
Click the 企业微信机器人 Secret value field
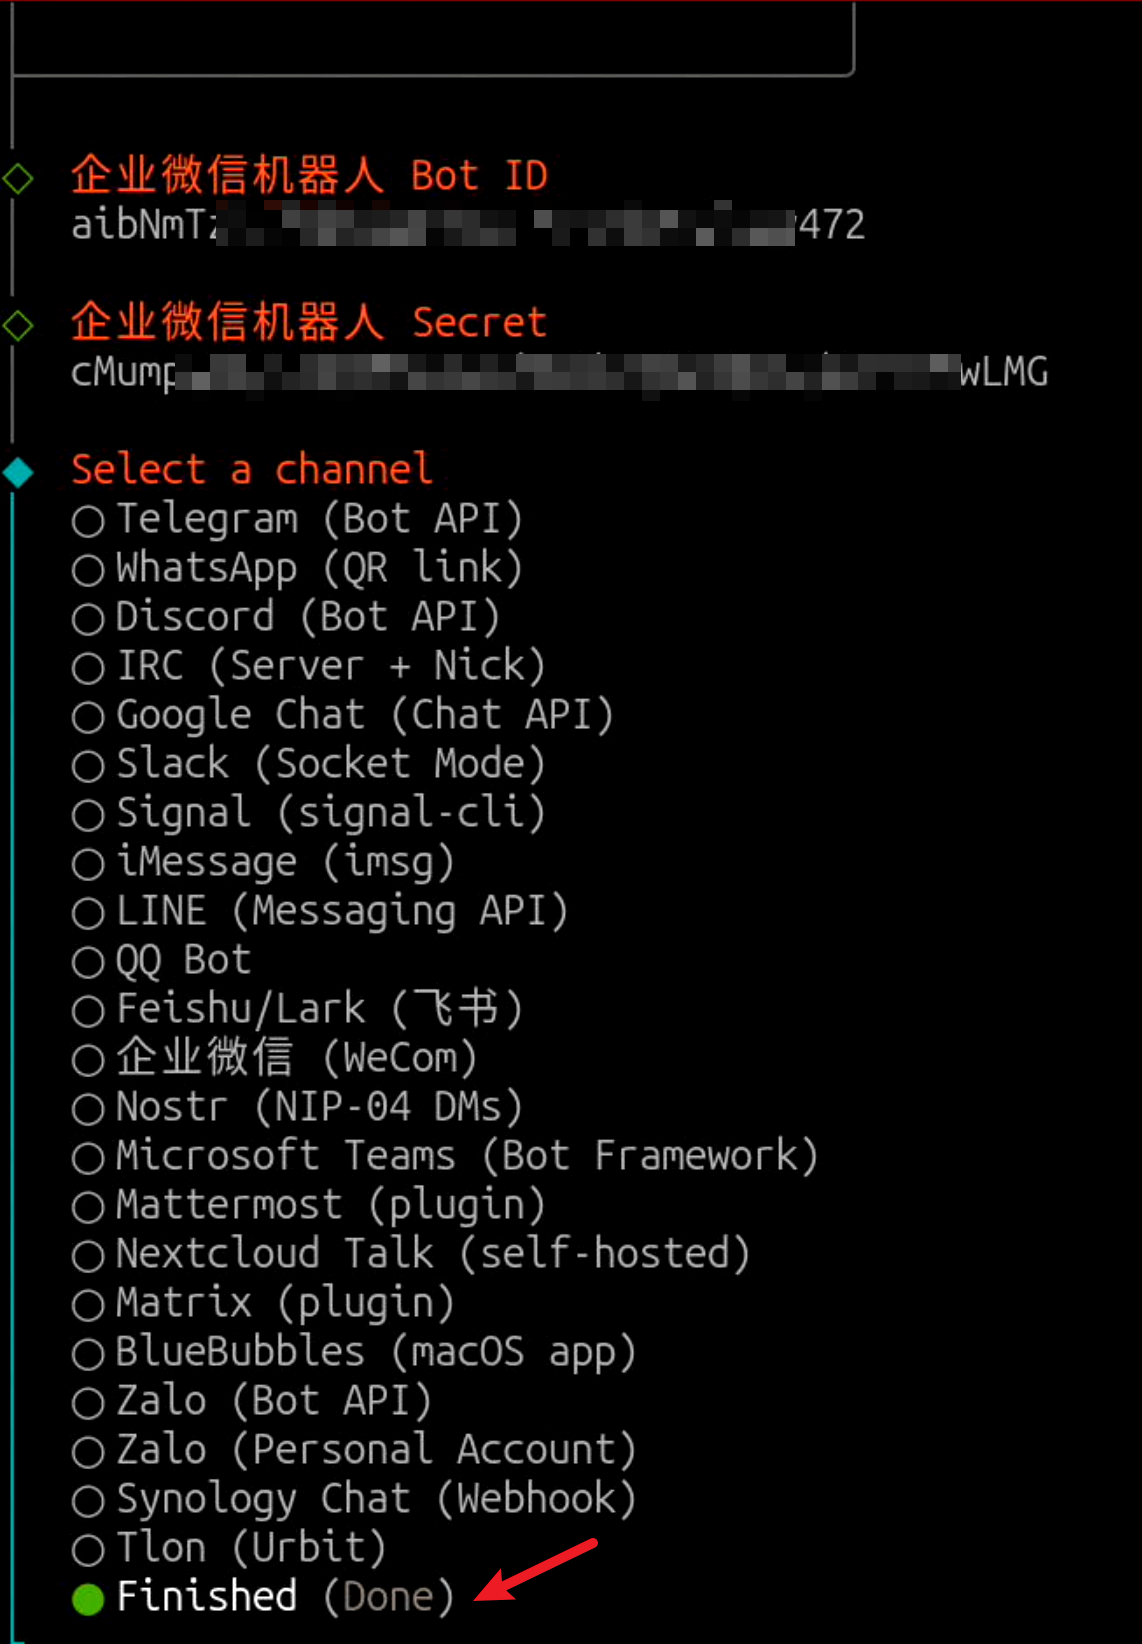coord(559,373)
